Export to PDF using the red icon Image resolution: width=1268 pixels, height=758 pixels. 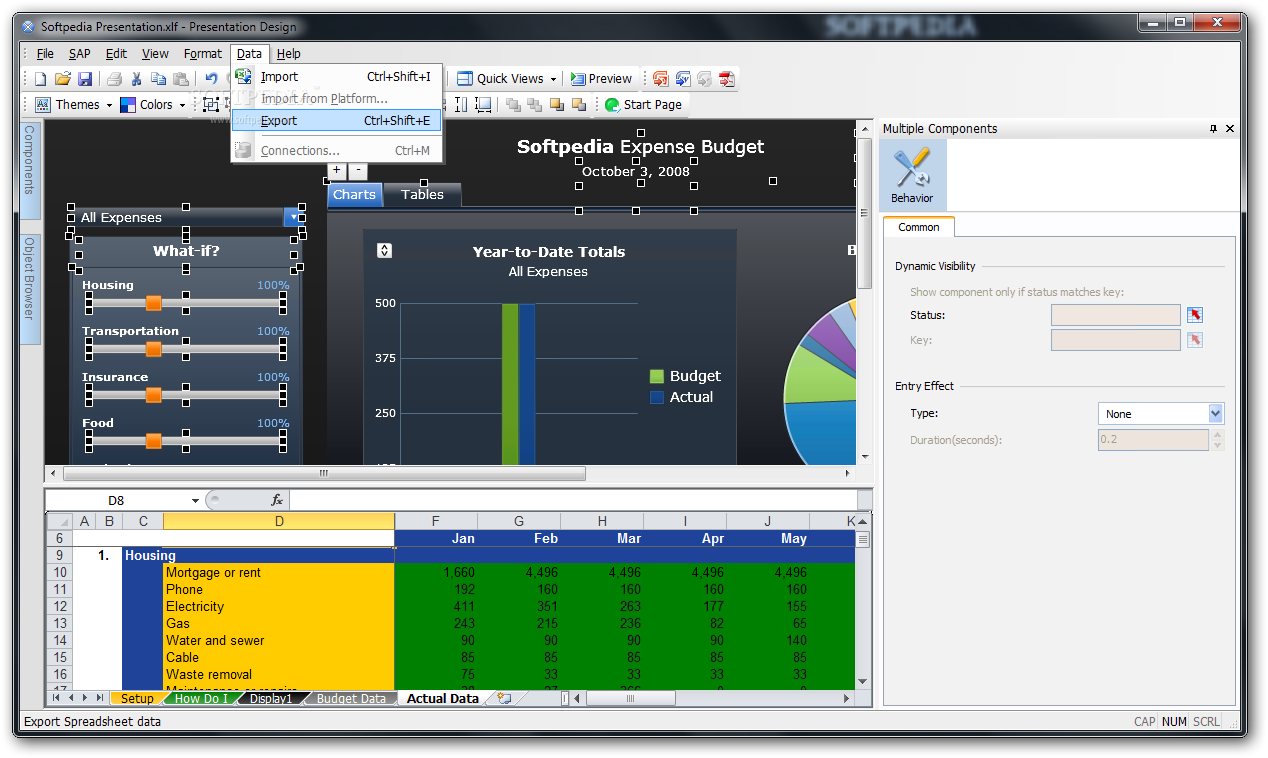[727, 79]
